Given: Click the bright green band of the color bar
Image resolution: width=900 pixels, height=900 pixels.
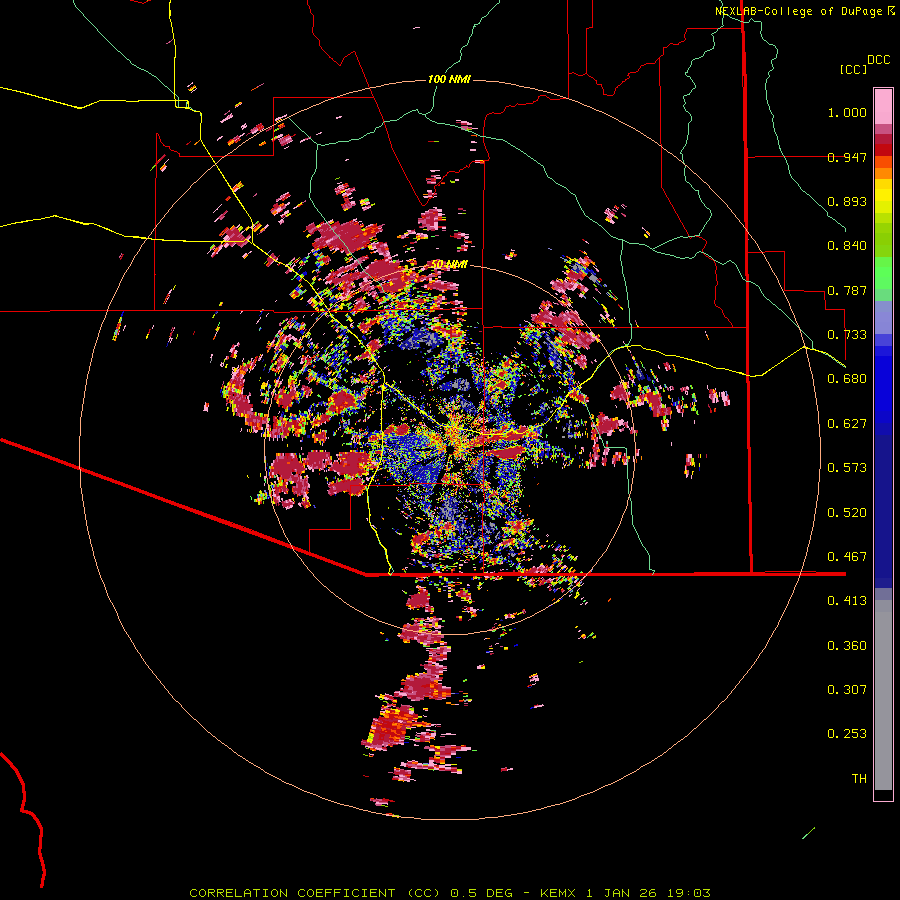Looking at the screenshot, I should (x=883, y=273).
